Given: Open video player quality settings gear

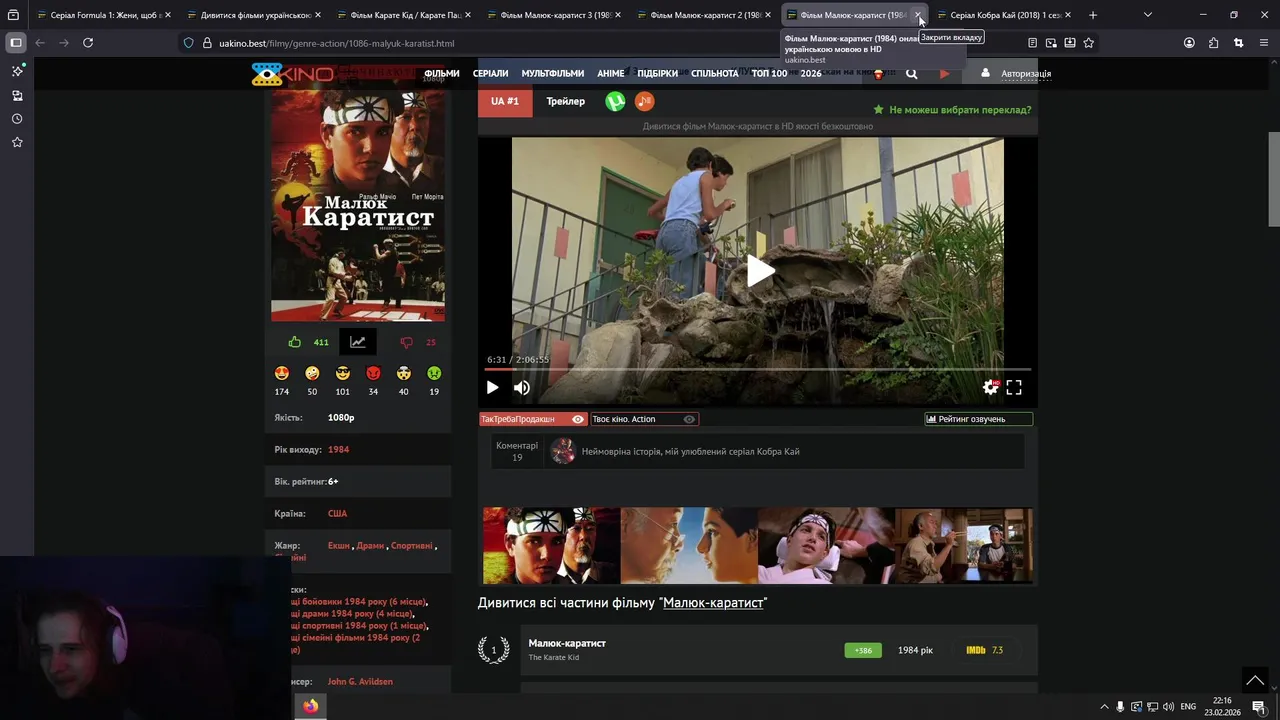Looking at the screenshot, I should (990, 387).
